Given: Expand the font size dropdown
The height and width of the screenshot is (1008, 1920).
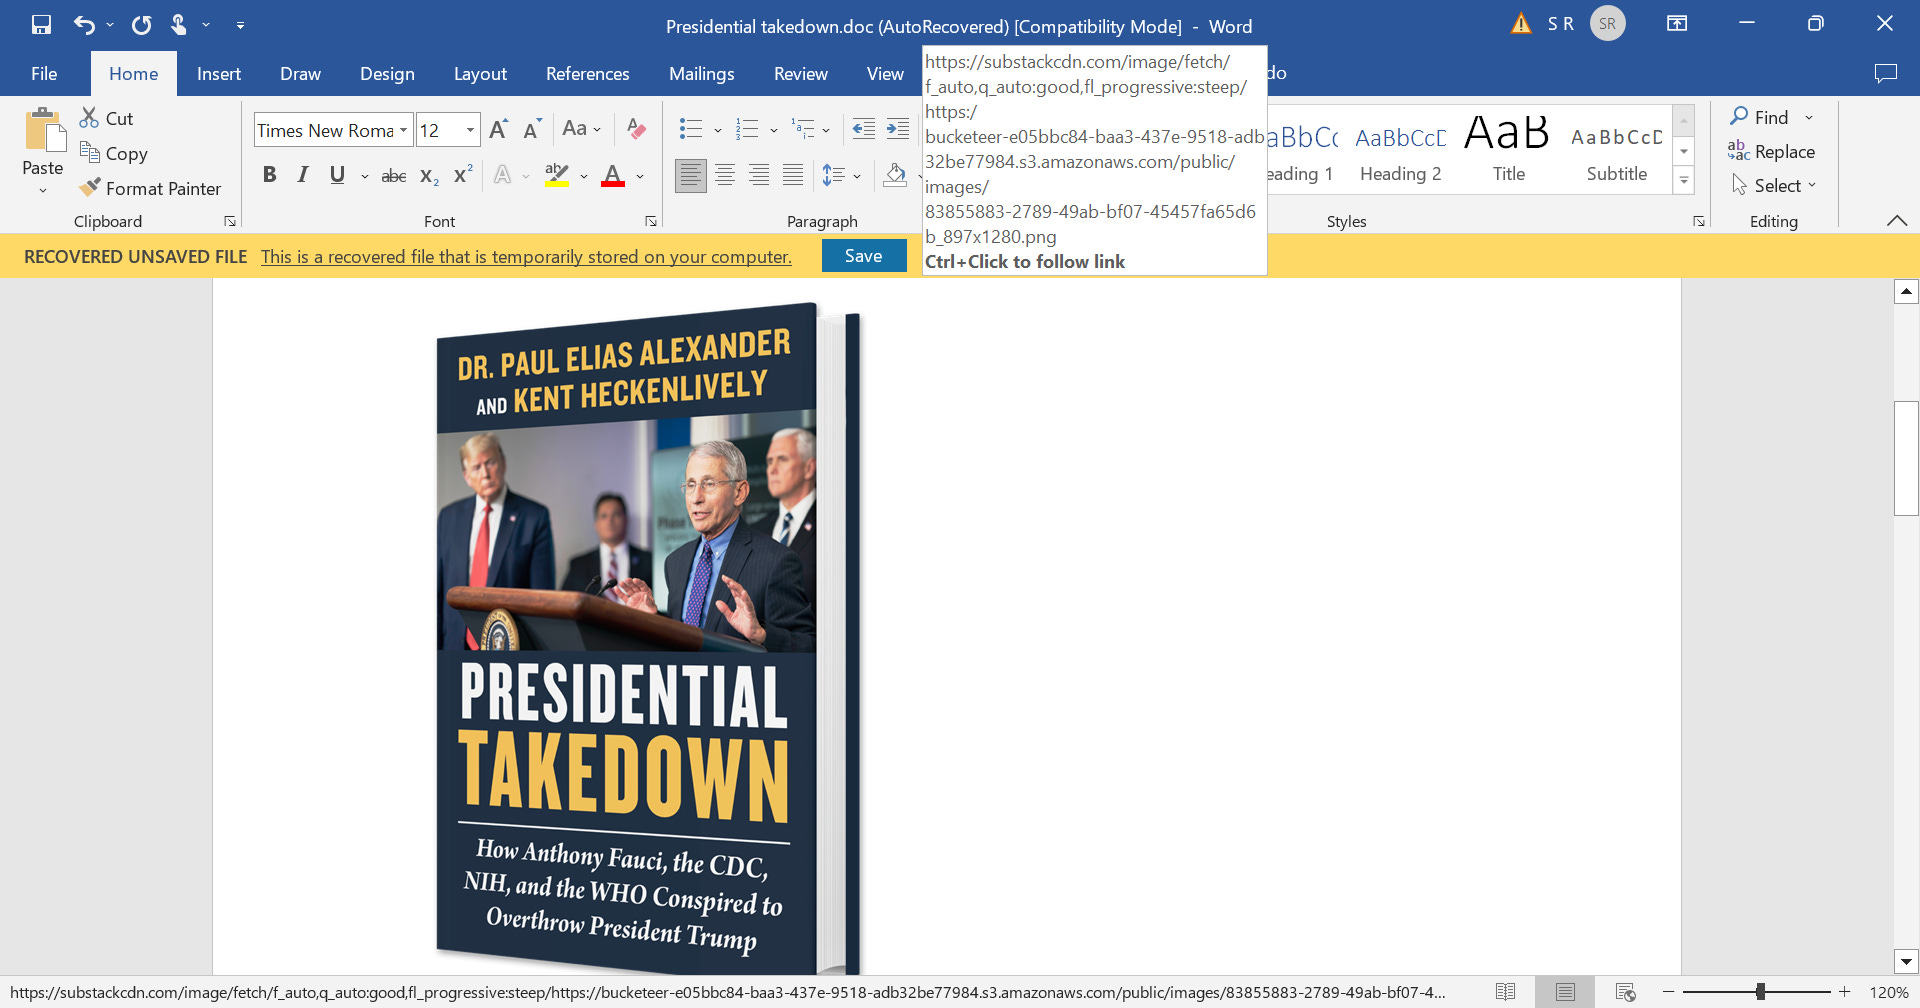Looking at the screenshot, I should 470,130.
